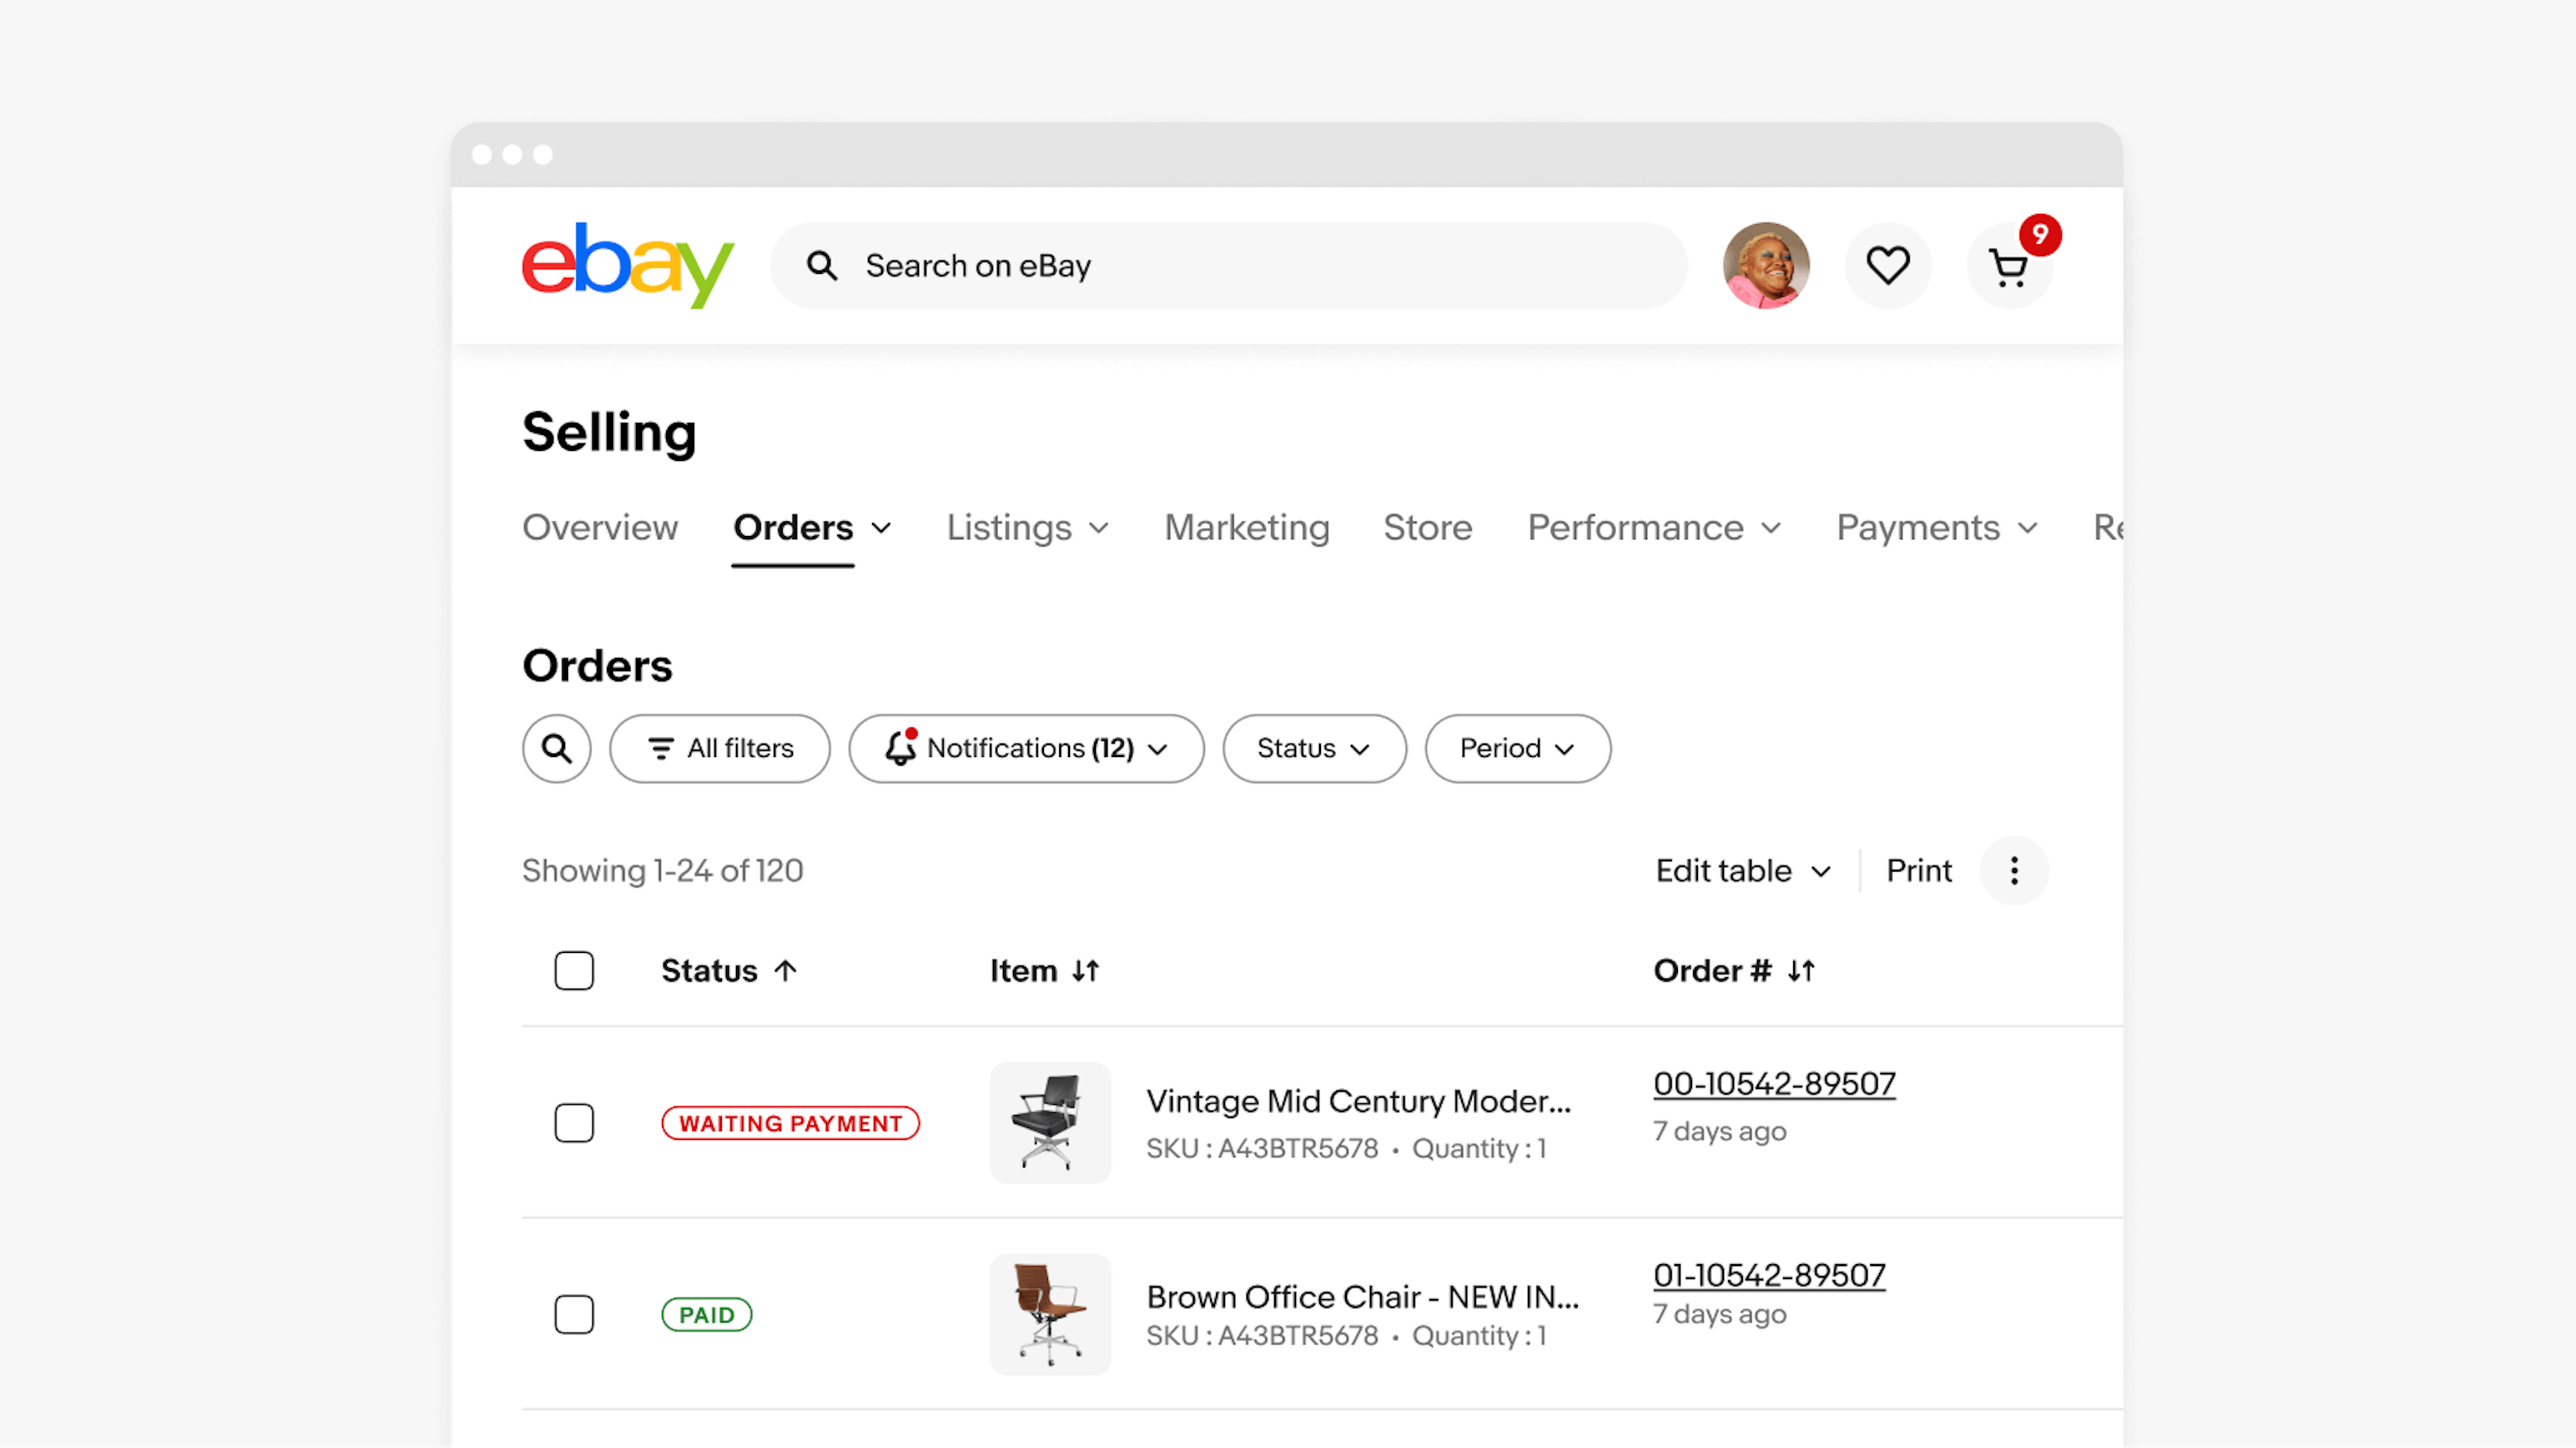
Task: Click the Brown Office Chair product thumbnail
Action: click(x=1046, y=1314)
